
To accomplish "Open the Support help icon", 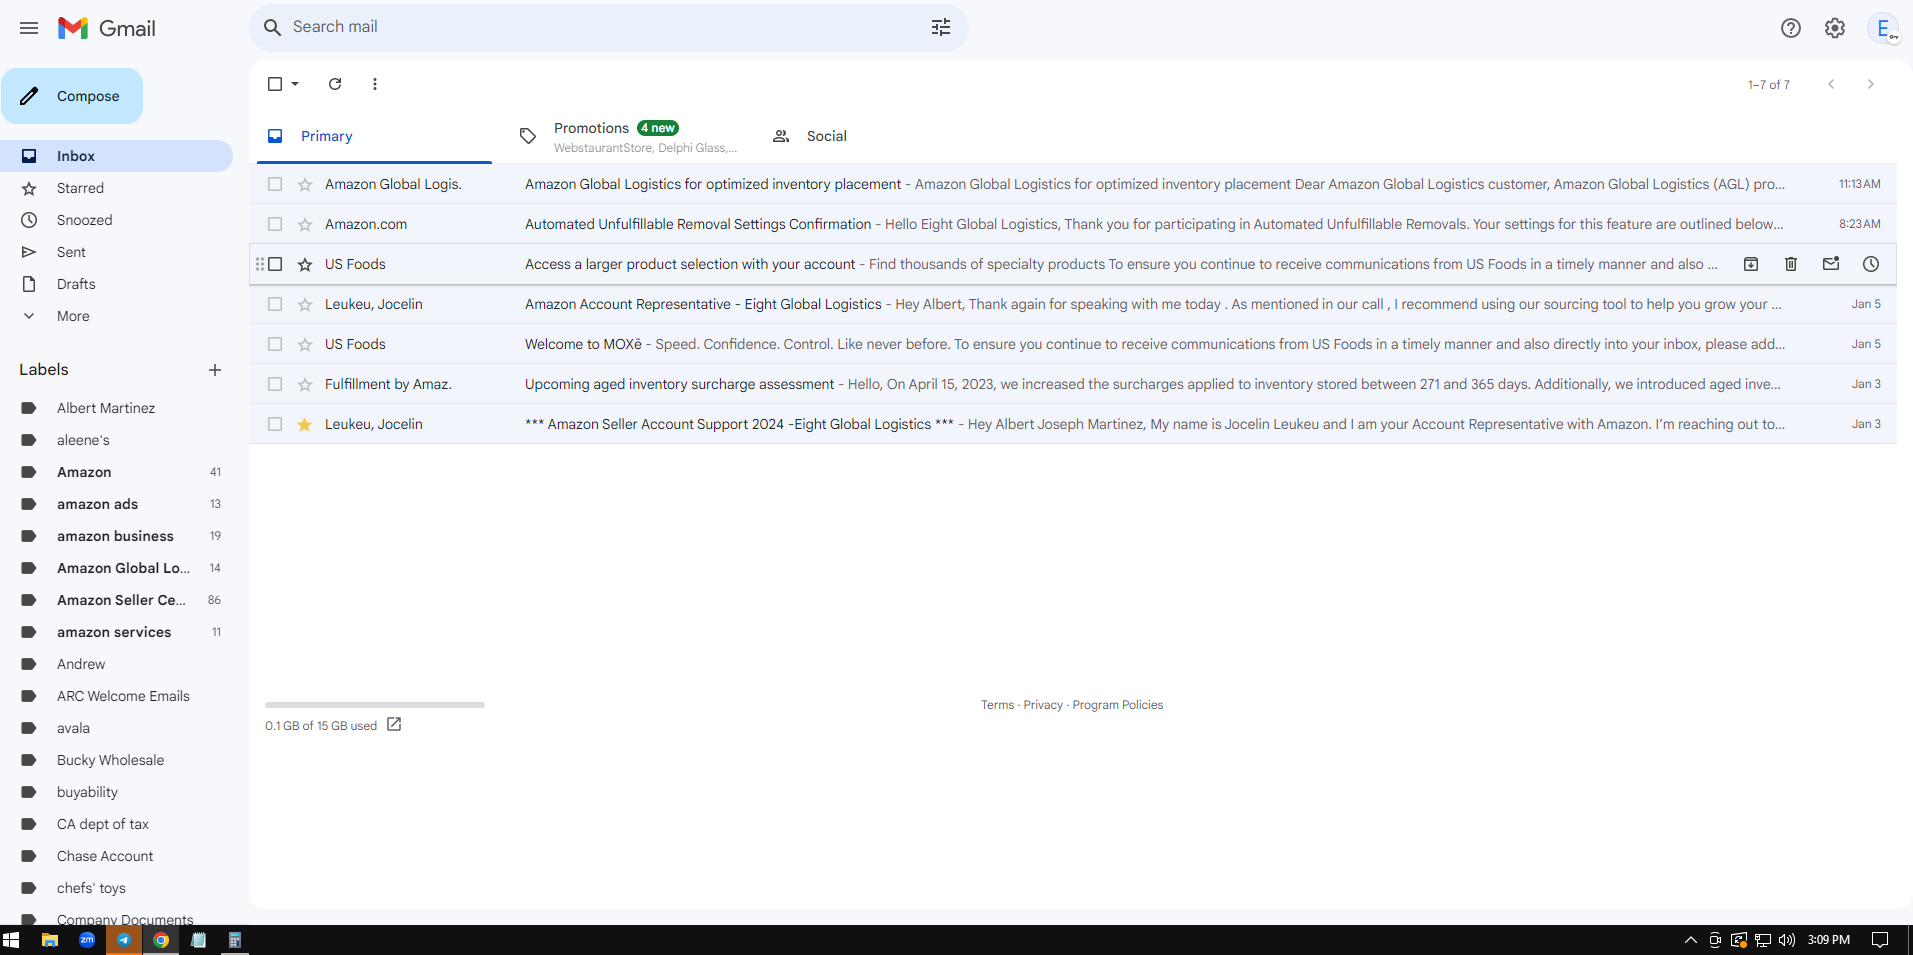I will [x=1791, y=28].
